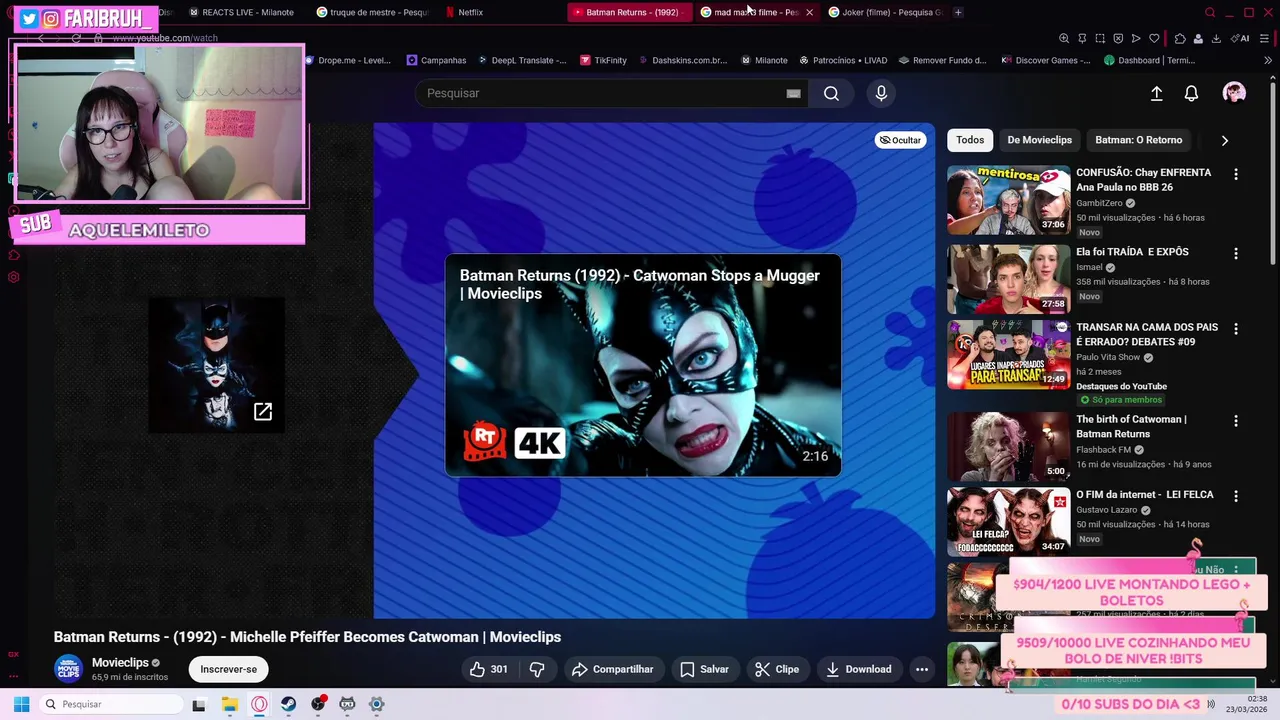Expand the bookmarks bar overflow chevron

(1268, 60)
